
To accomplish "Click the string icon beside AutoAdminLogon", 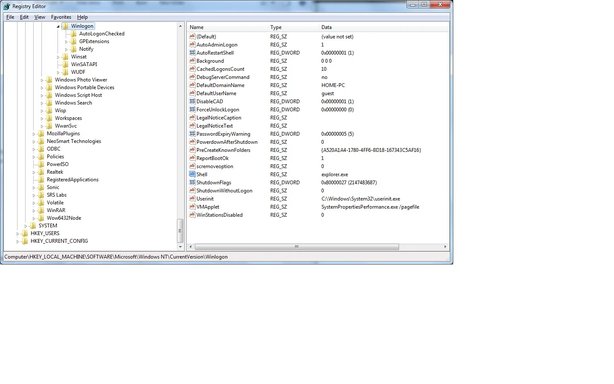I will point(192,45).
